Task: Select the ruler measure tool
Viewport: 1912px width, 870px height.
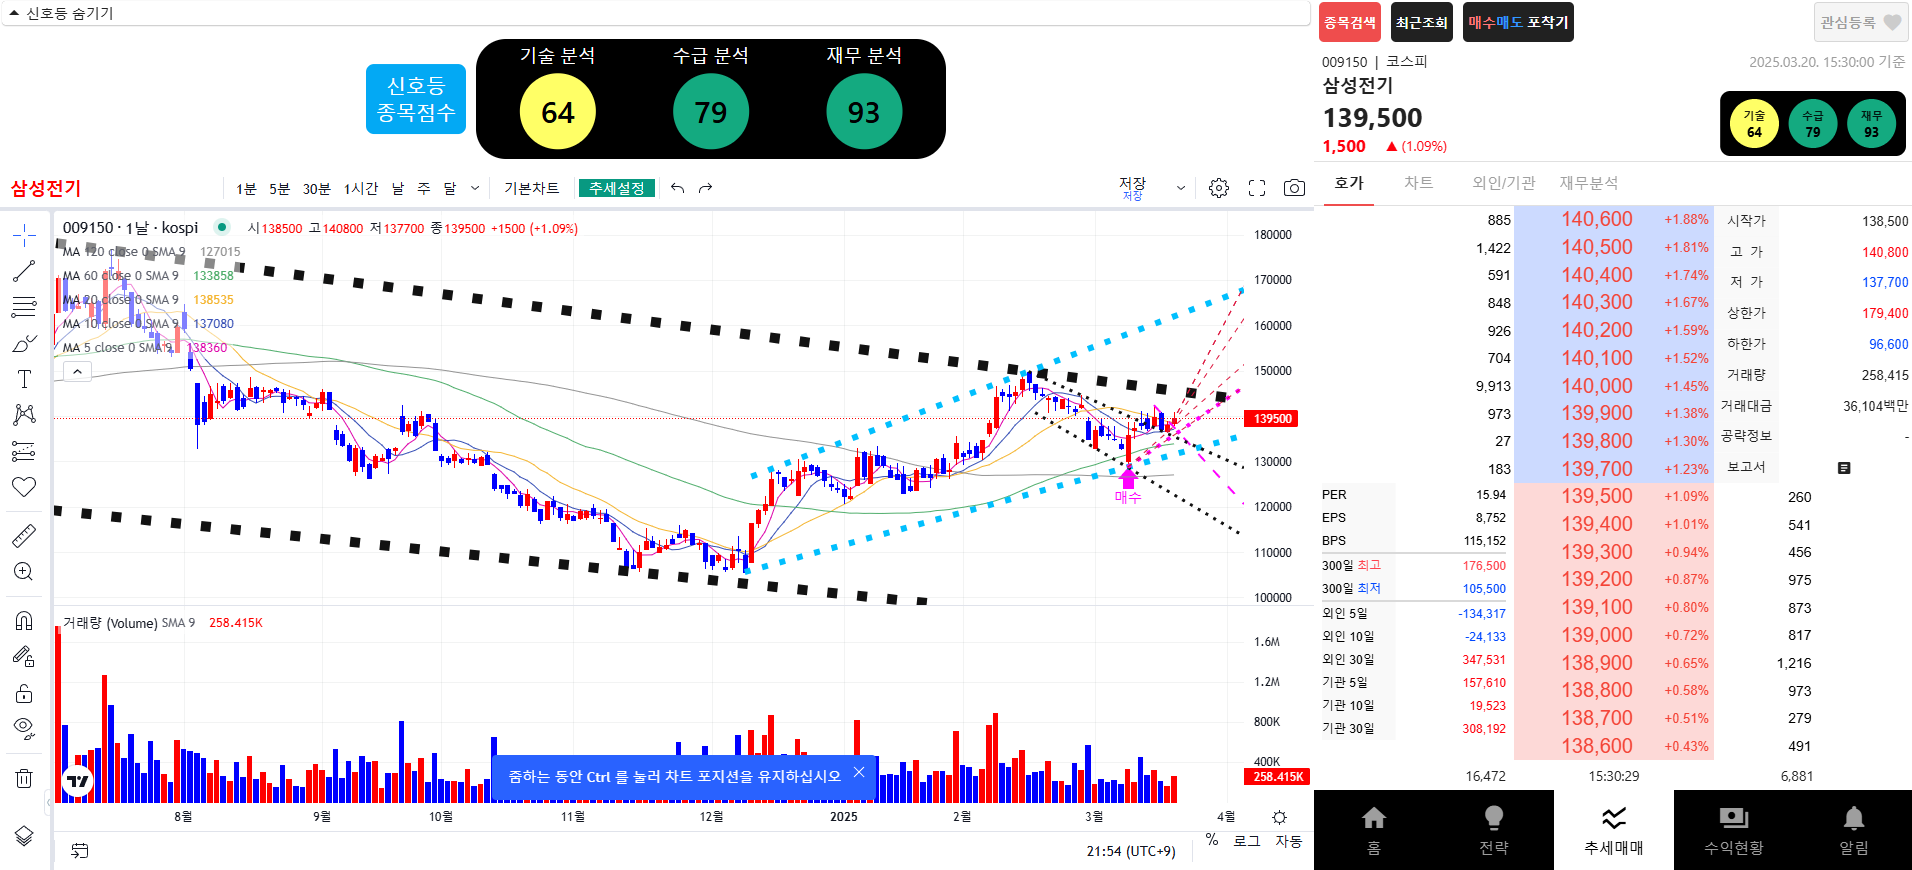Action: (24, 535)
